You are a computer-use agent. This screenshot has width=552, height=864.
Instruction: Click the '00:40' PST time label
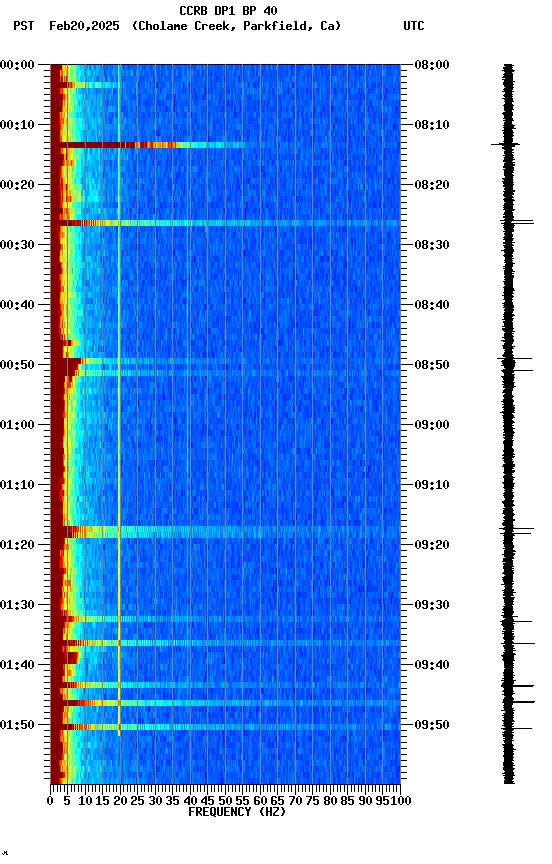[x=17, y=305]
